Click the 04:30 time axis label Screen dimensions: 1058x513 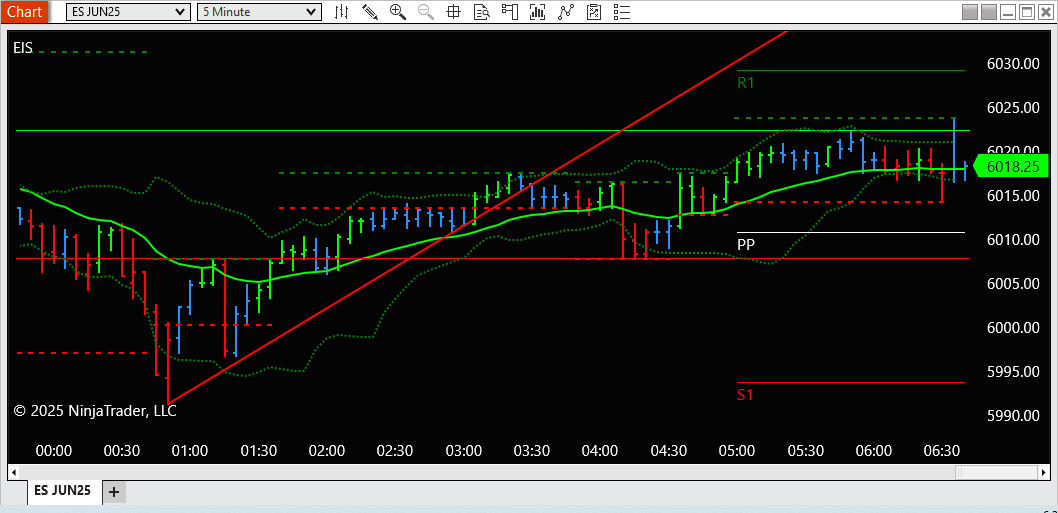point(668,450)
